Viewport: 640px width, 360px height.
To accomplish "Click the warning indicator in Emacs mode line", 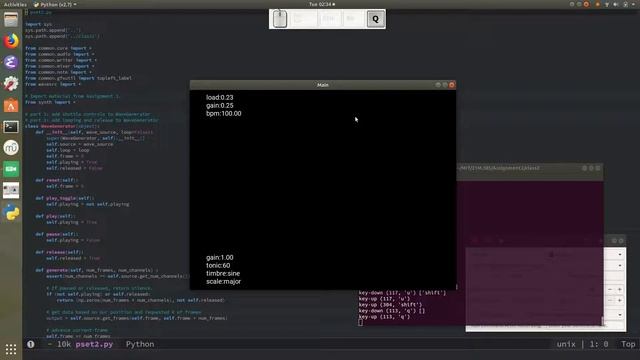I will 31,344.
